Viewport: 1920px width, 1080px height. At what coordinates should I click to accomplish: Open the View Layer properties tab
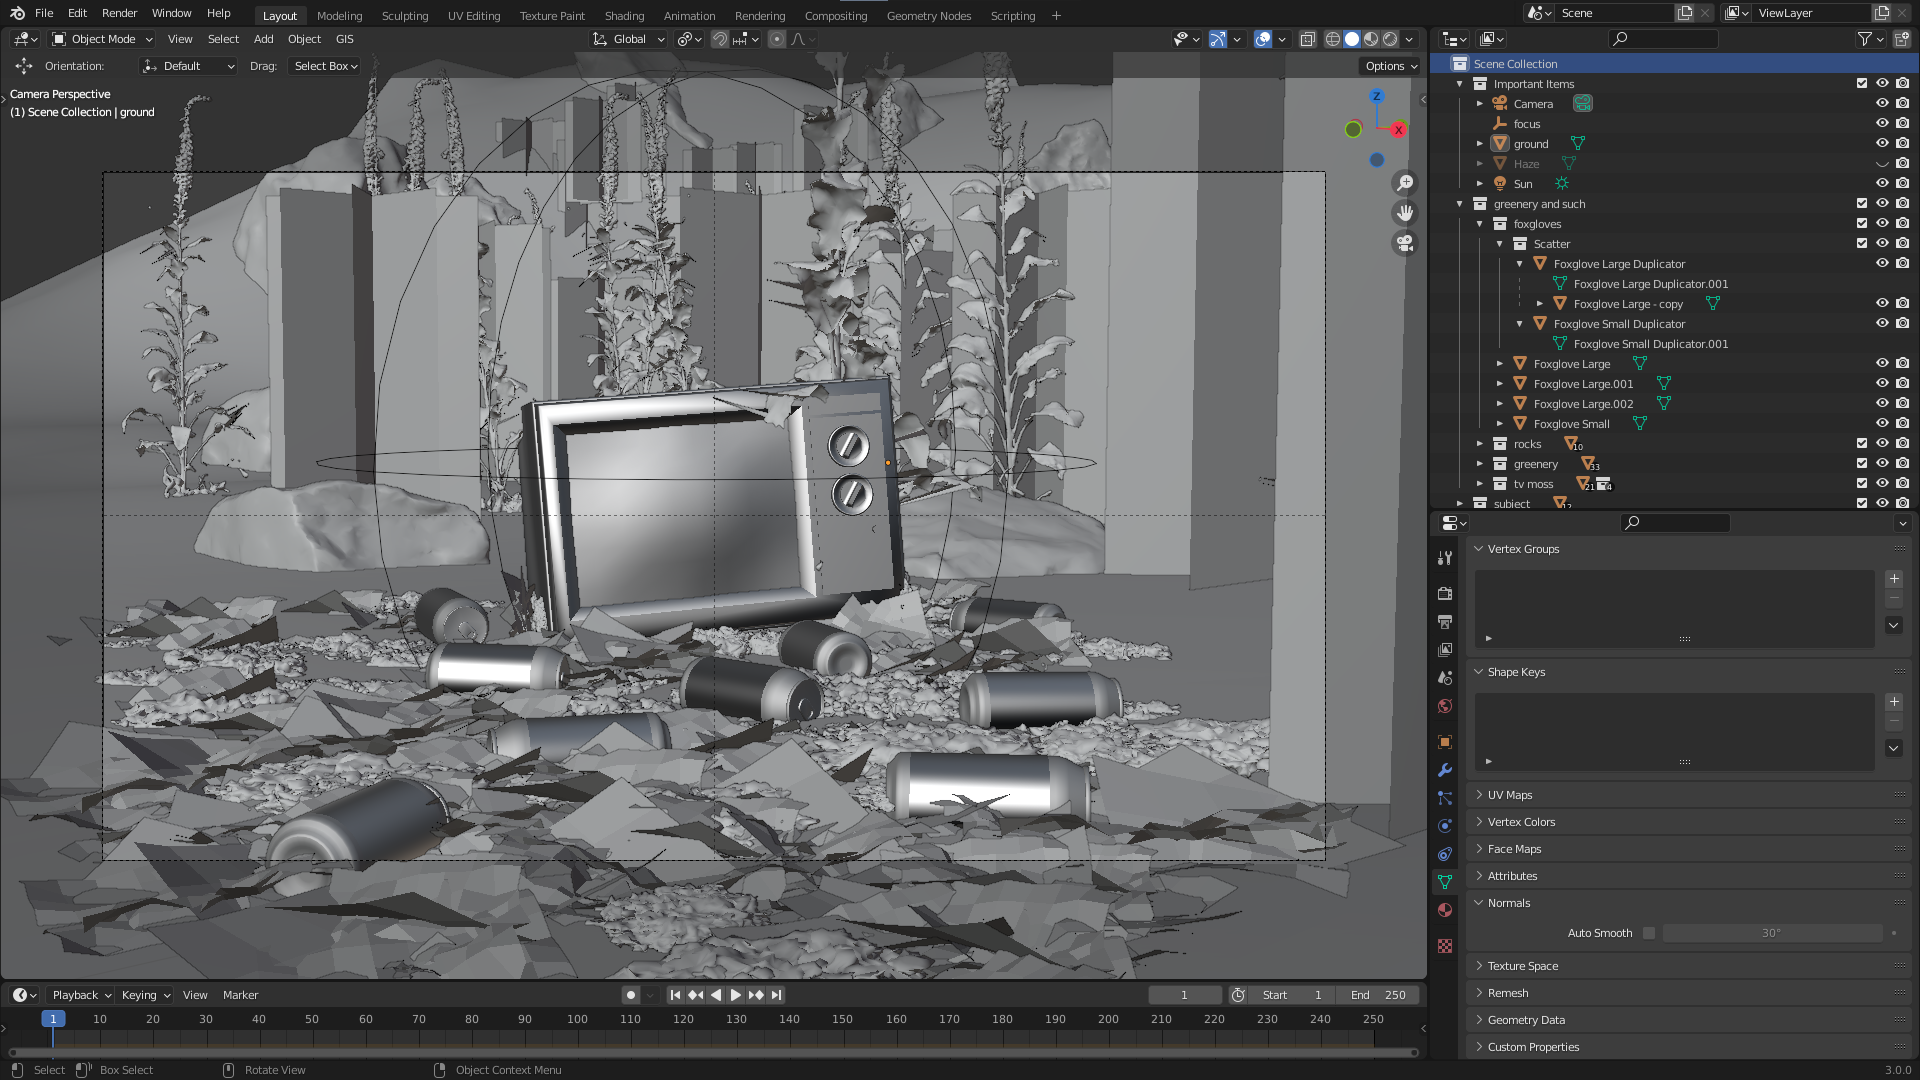[x=1445, y=650]
